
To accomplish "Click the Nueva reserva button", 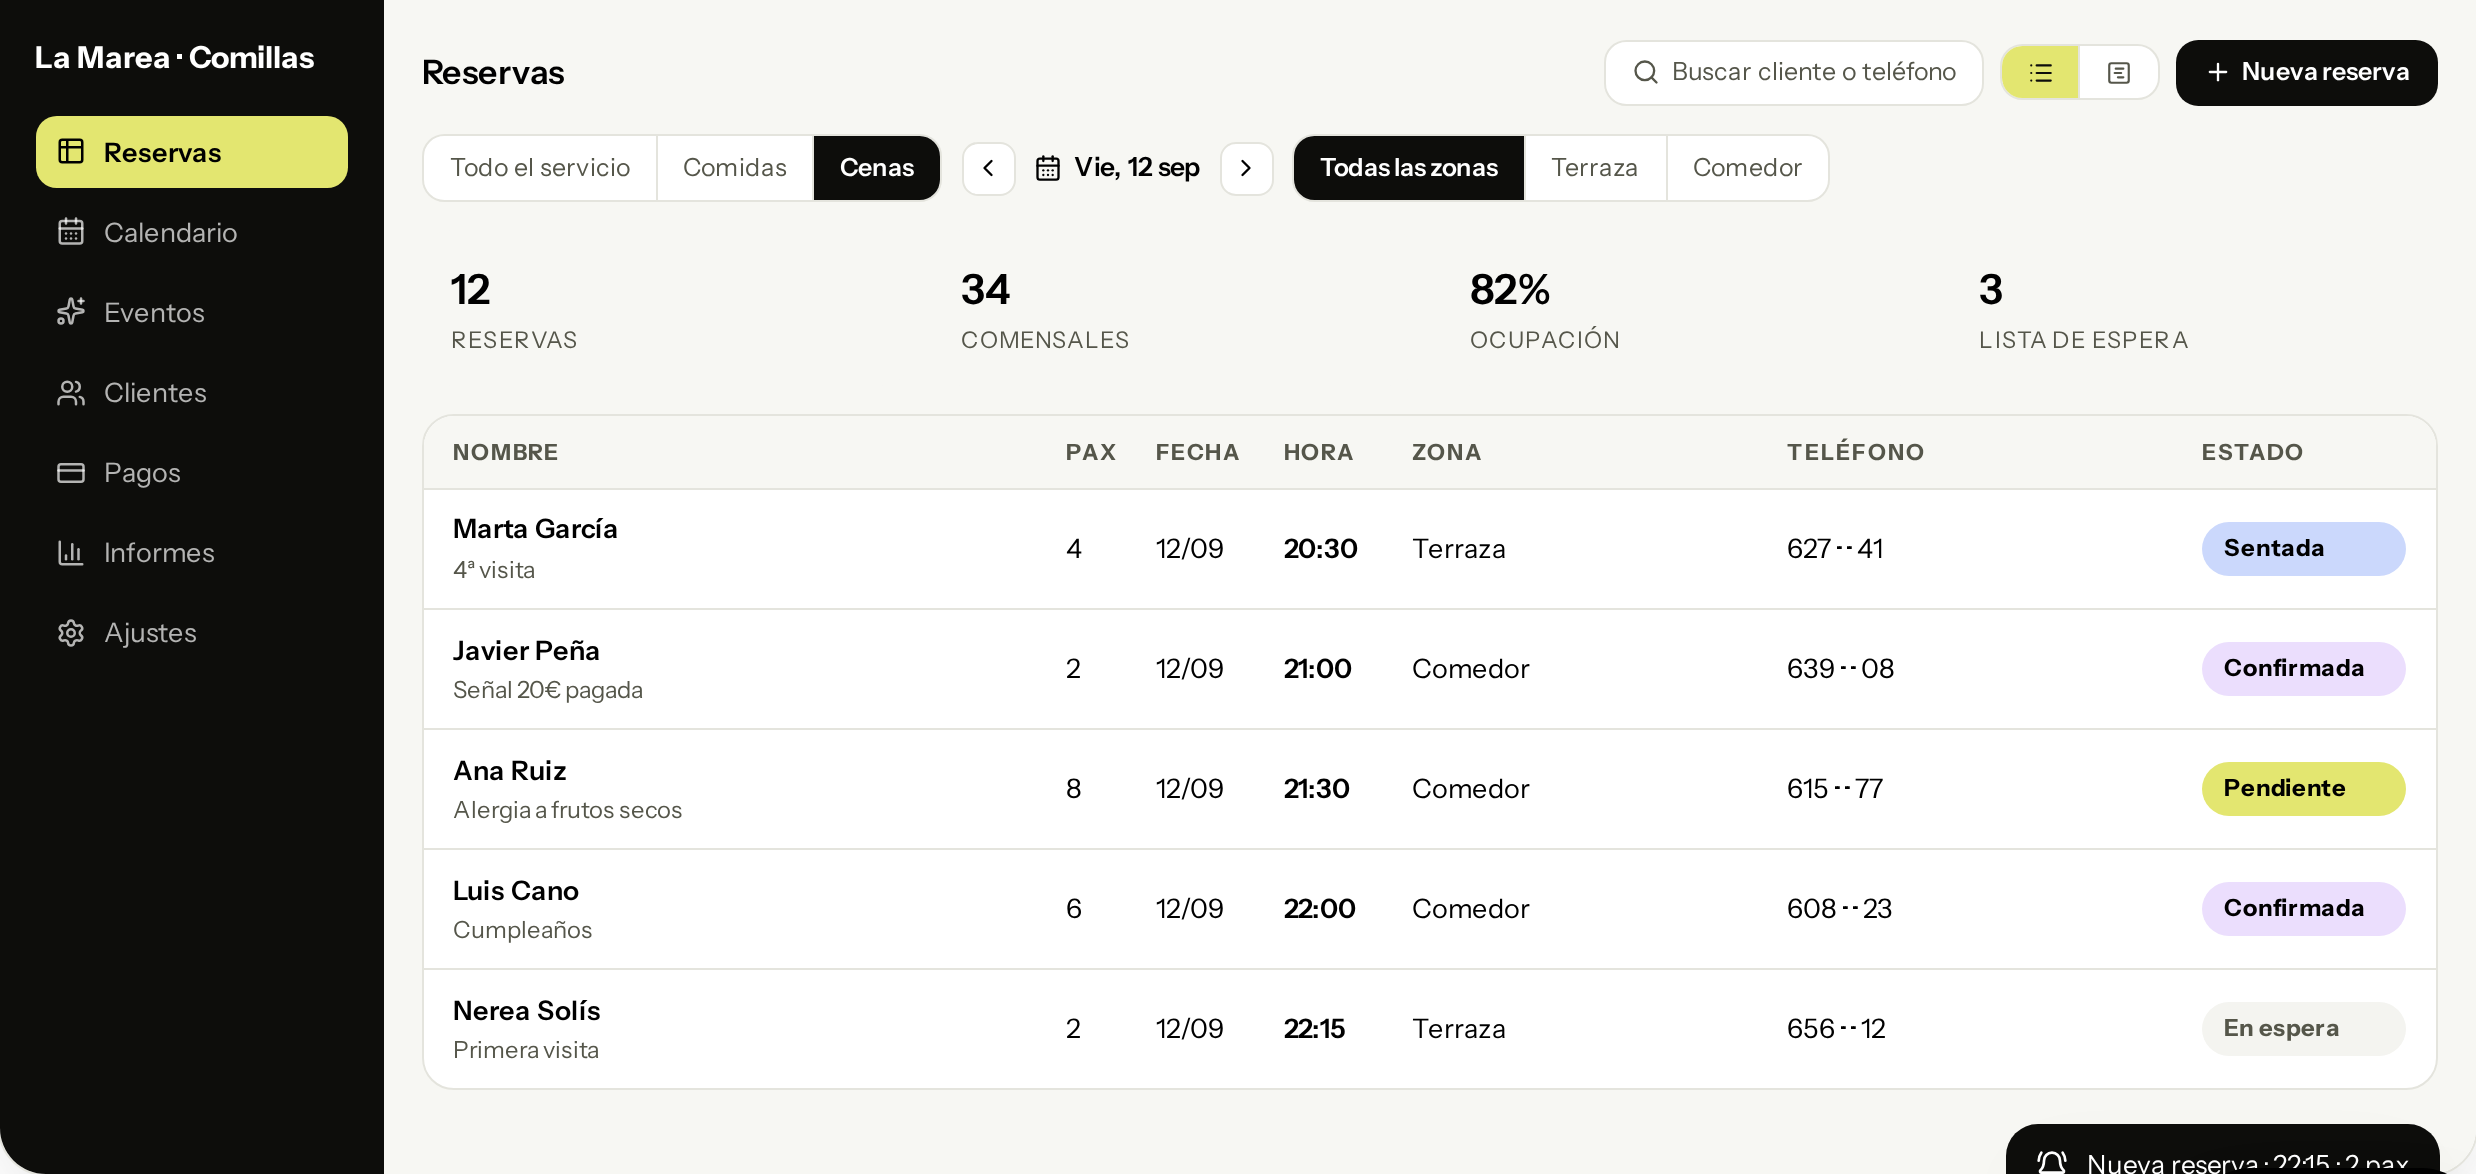I will click(2306, 72).
